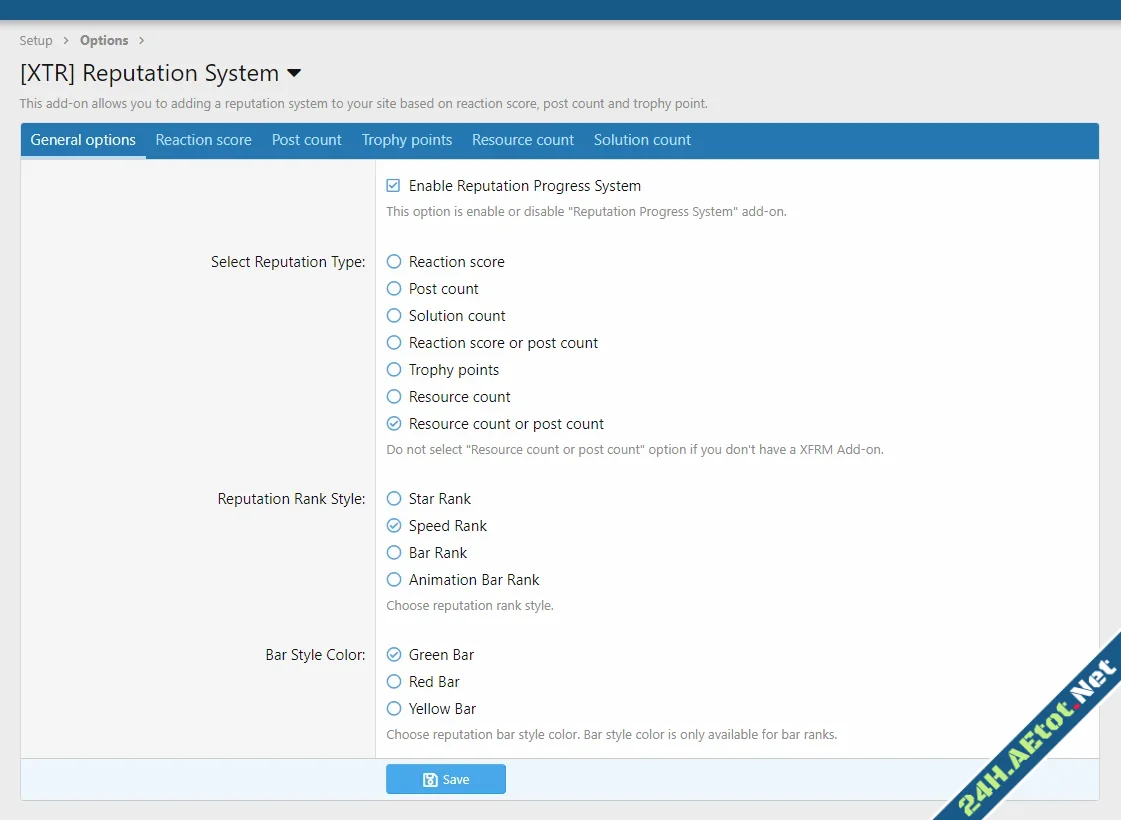Open the Options breadcrumb link
The height and width of the screenshot is (820, 1121).
(x=104, y=40)
